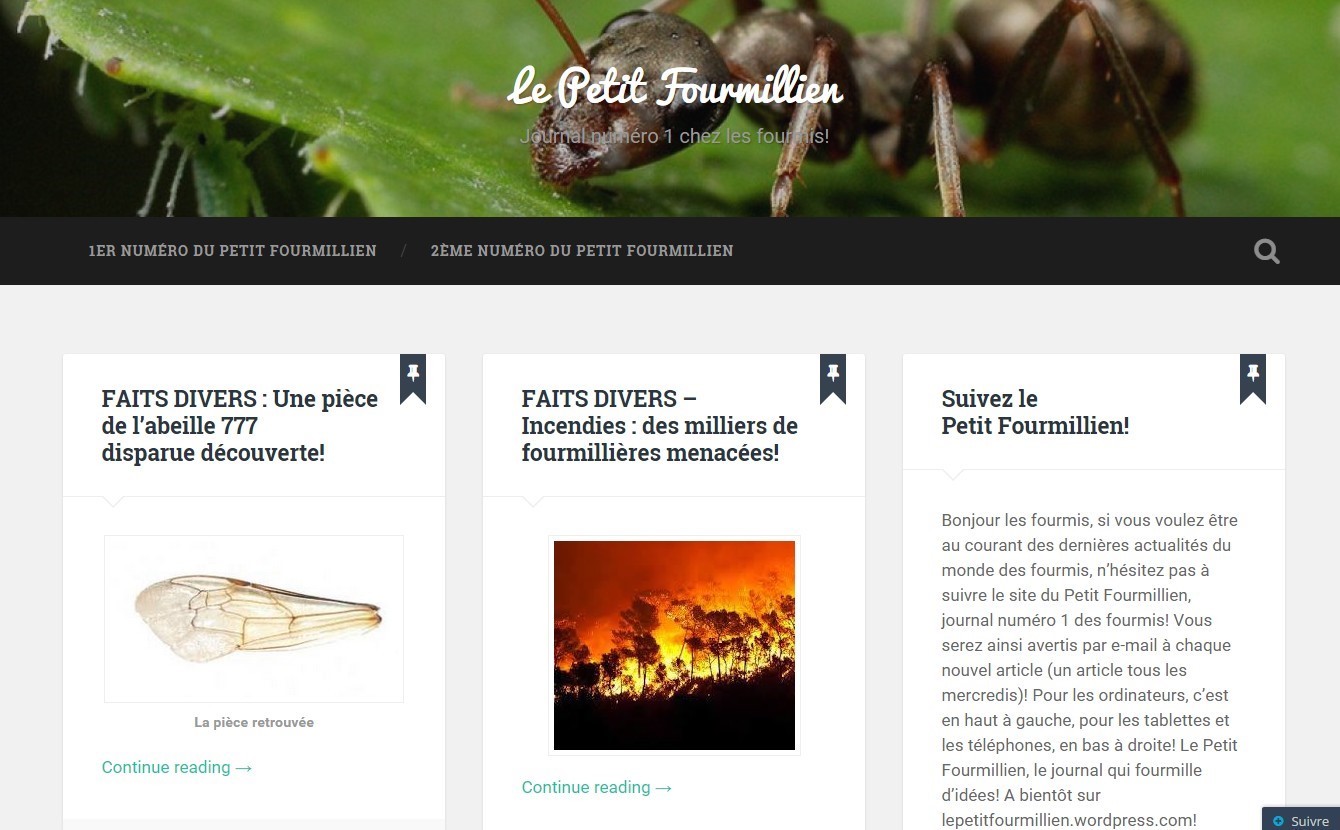1340x830 pixels.
Task: Open the search magnifier icon
Action: [x=1267, y=251]
